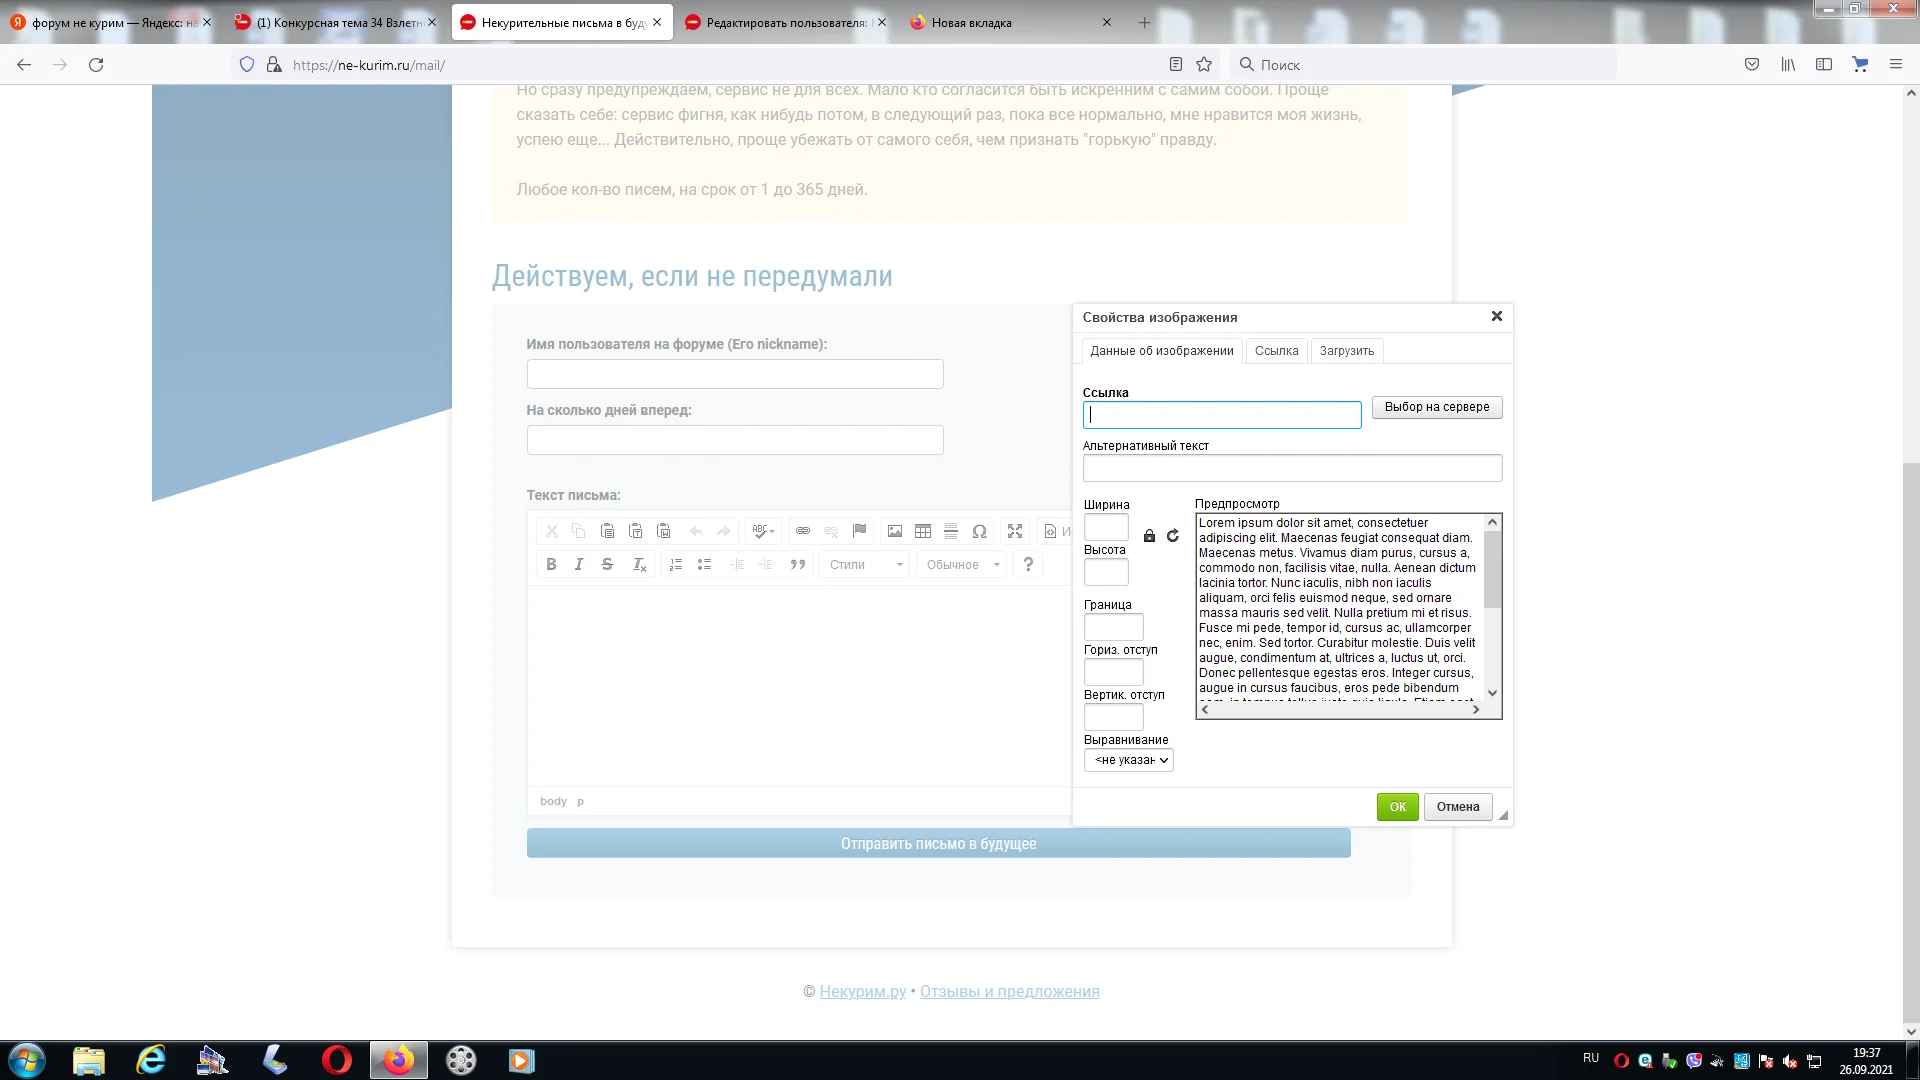Open the Выравнивание alignment dropdown
Image resolution: width=1920 pixels, height=1080 pixels.
pyautogui.click(x=1128, y=760)
